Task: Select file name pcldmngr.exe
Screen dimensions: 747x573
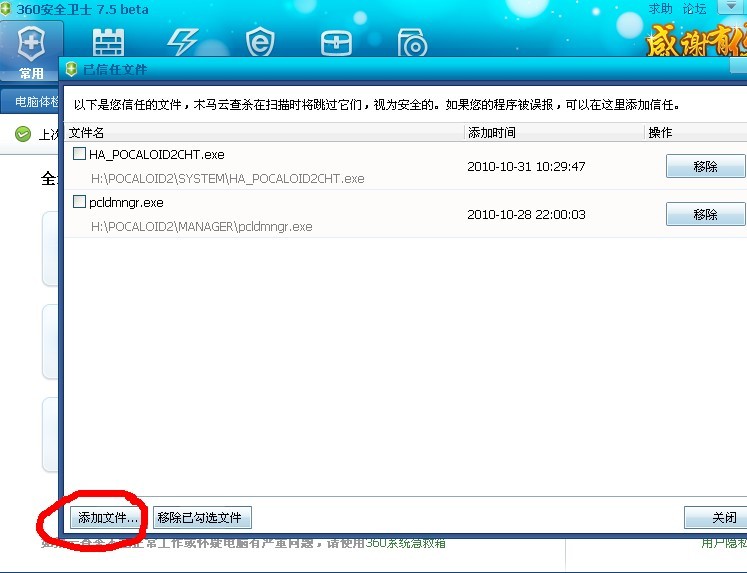Action: pos(126,202)
